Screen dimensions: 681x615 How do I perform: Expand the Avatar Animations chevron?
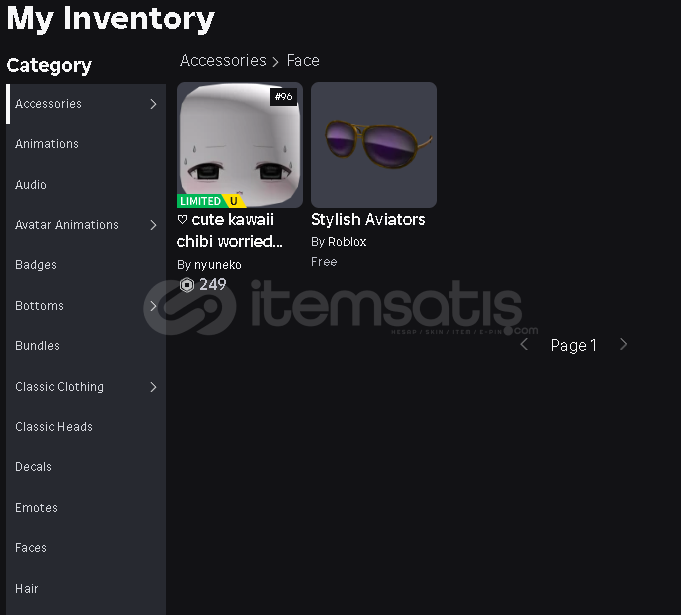point(153,225)
